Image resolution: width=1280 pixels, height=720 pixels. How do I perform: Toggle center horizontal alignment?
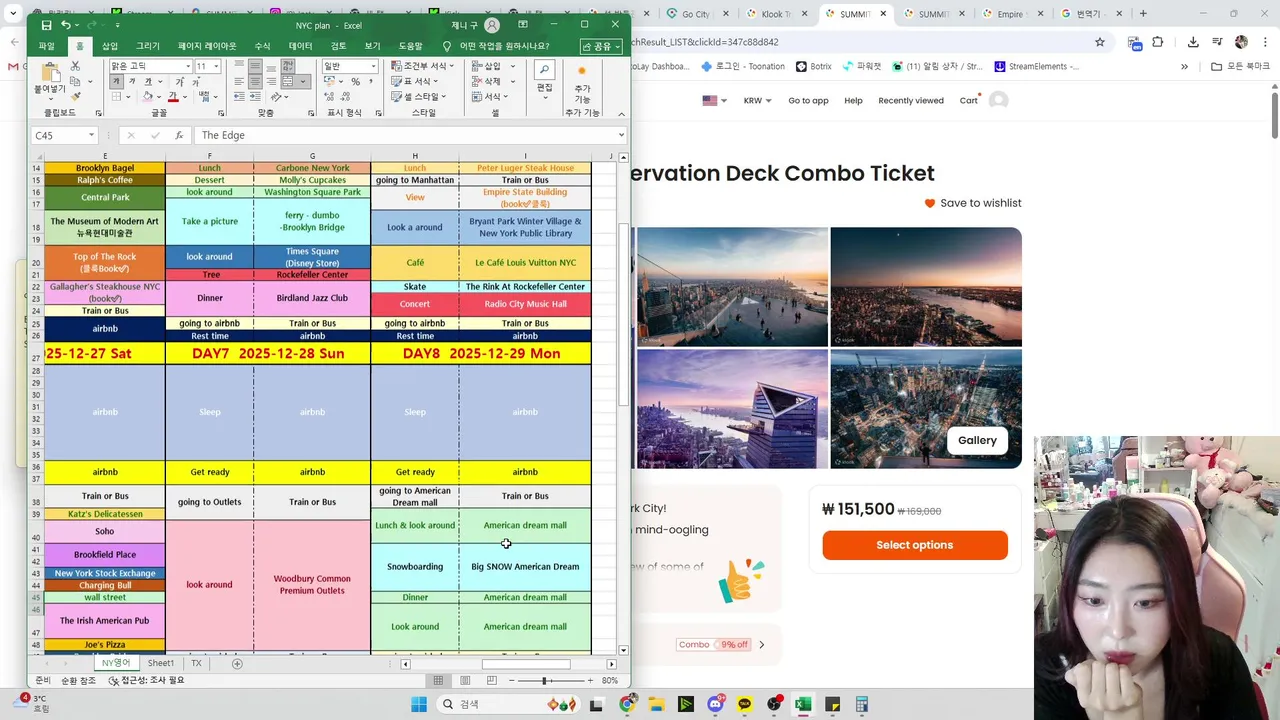click(255, 82)
